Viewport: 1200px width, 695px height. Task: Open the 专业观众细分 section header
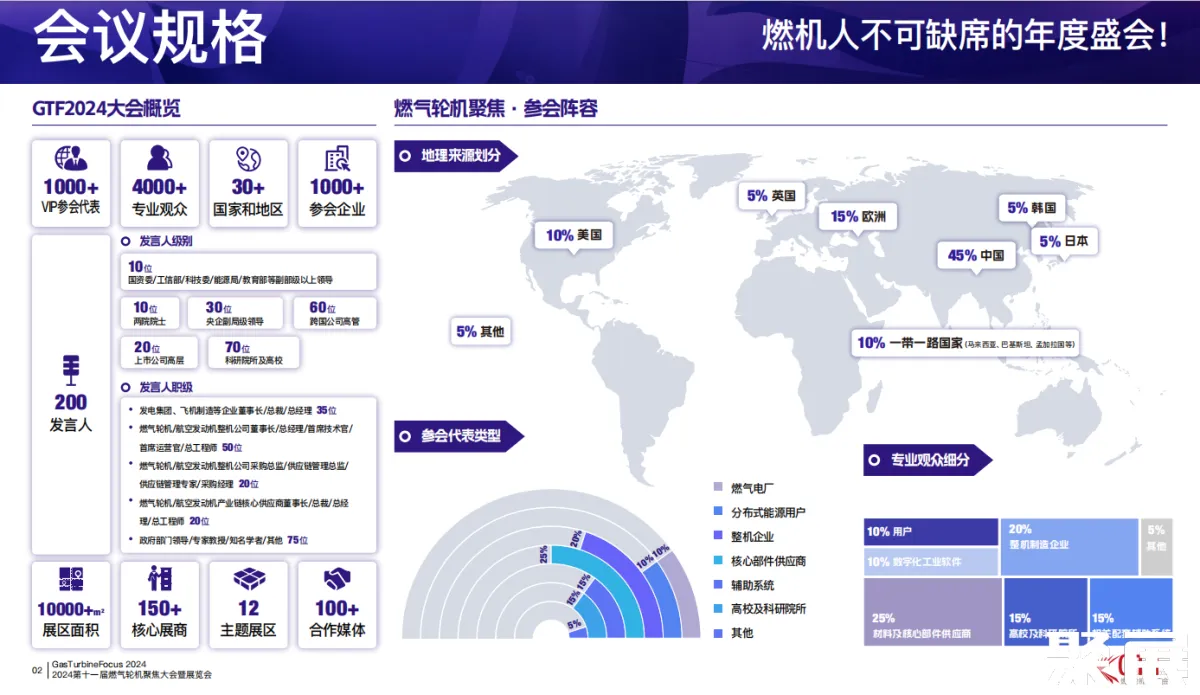coord(928,460)
